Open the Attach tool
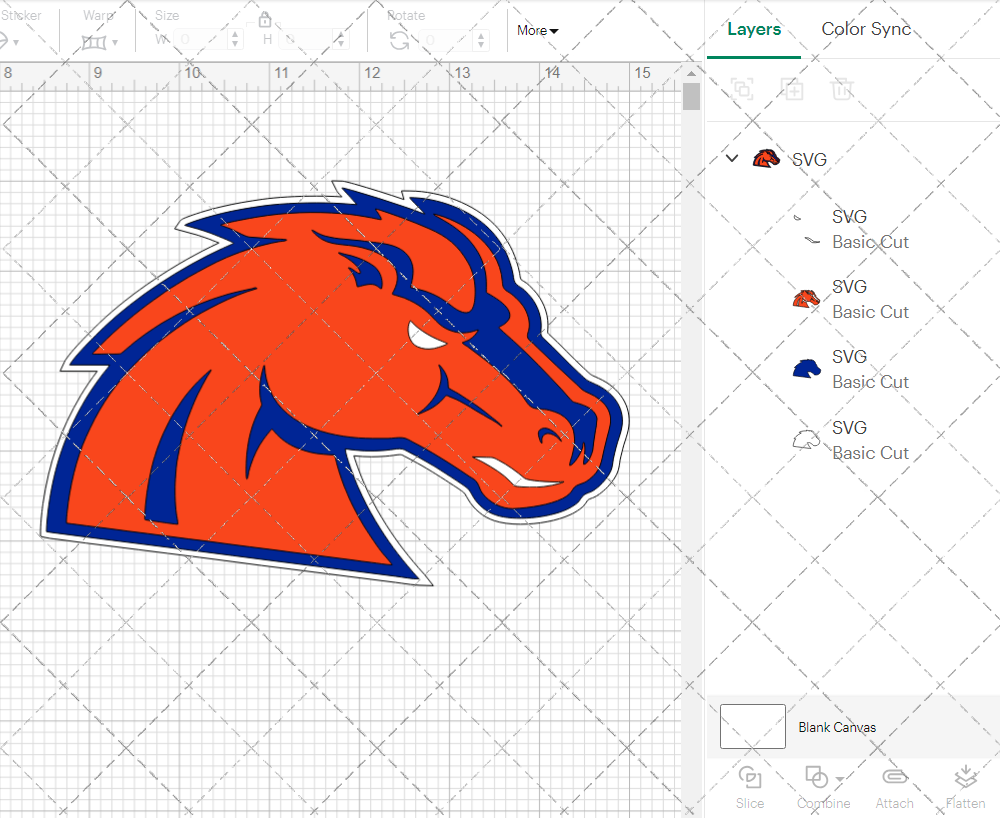This screenshot has height=818, width=1000. tap(894, 785)
